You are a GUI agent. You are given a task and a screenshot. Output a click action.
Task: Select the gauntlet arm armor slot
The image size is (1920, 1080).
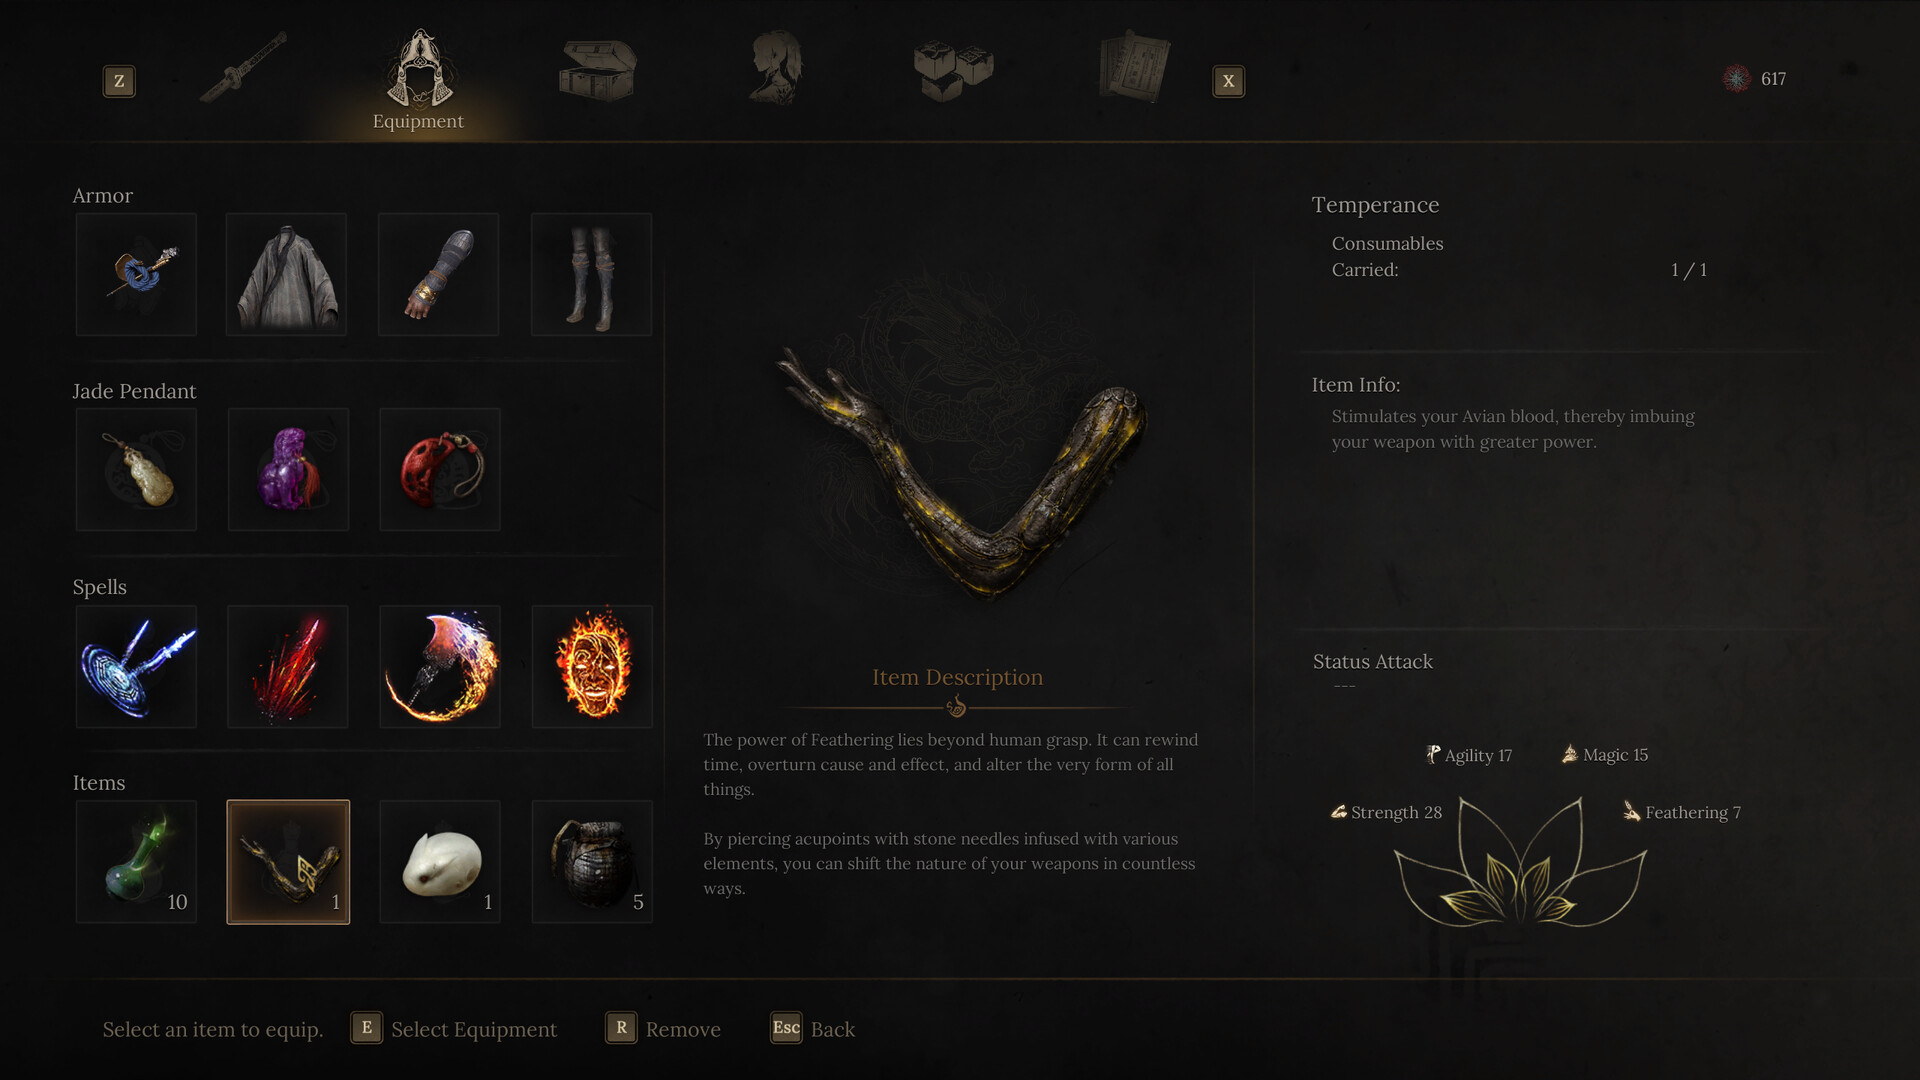(x=439, y=274)
